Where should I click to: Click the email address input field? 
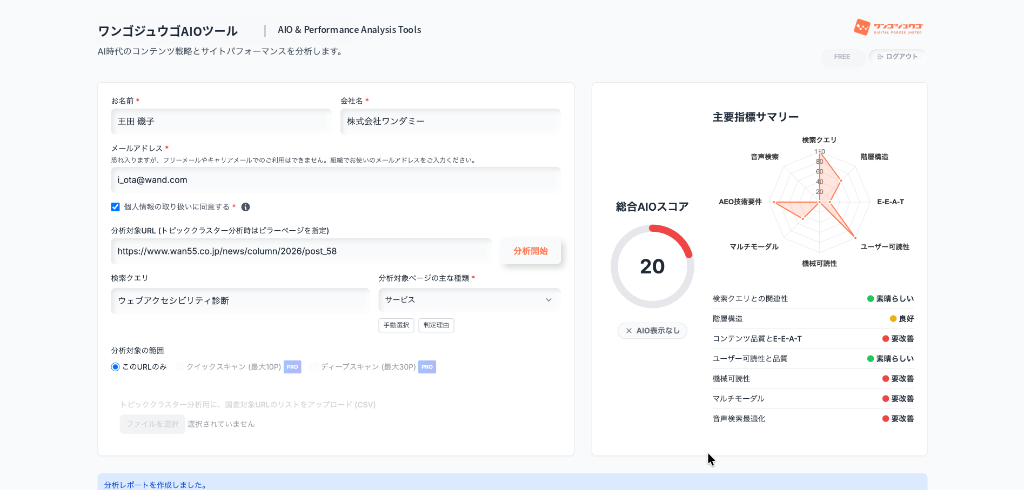pos(336,180)
